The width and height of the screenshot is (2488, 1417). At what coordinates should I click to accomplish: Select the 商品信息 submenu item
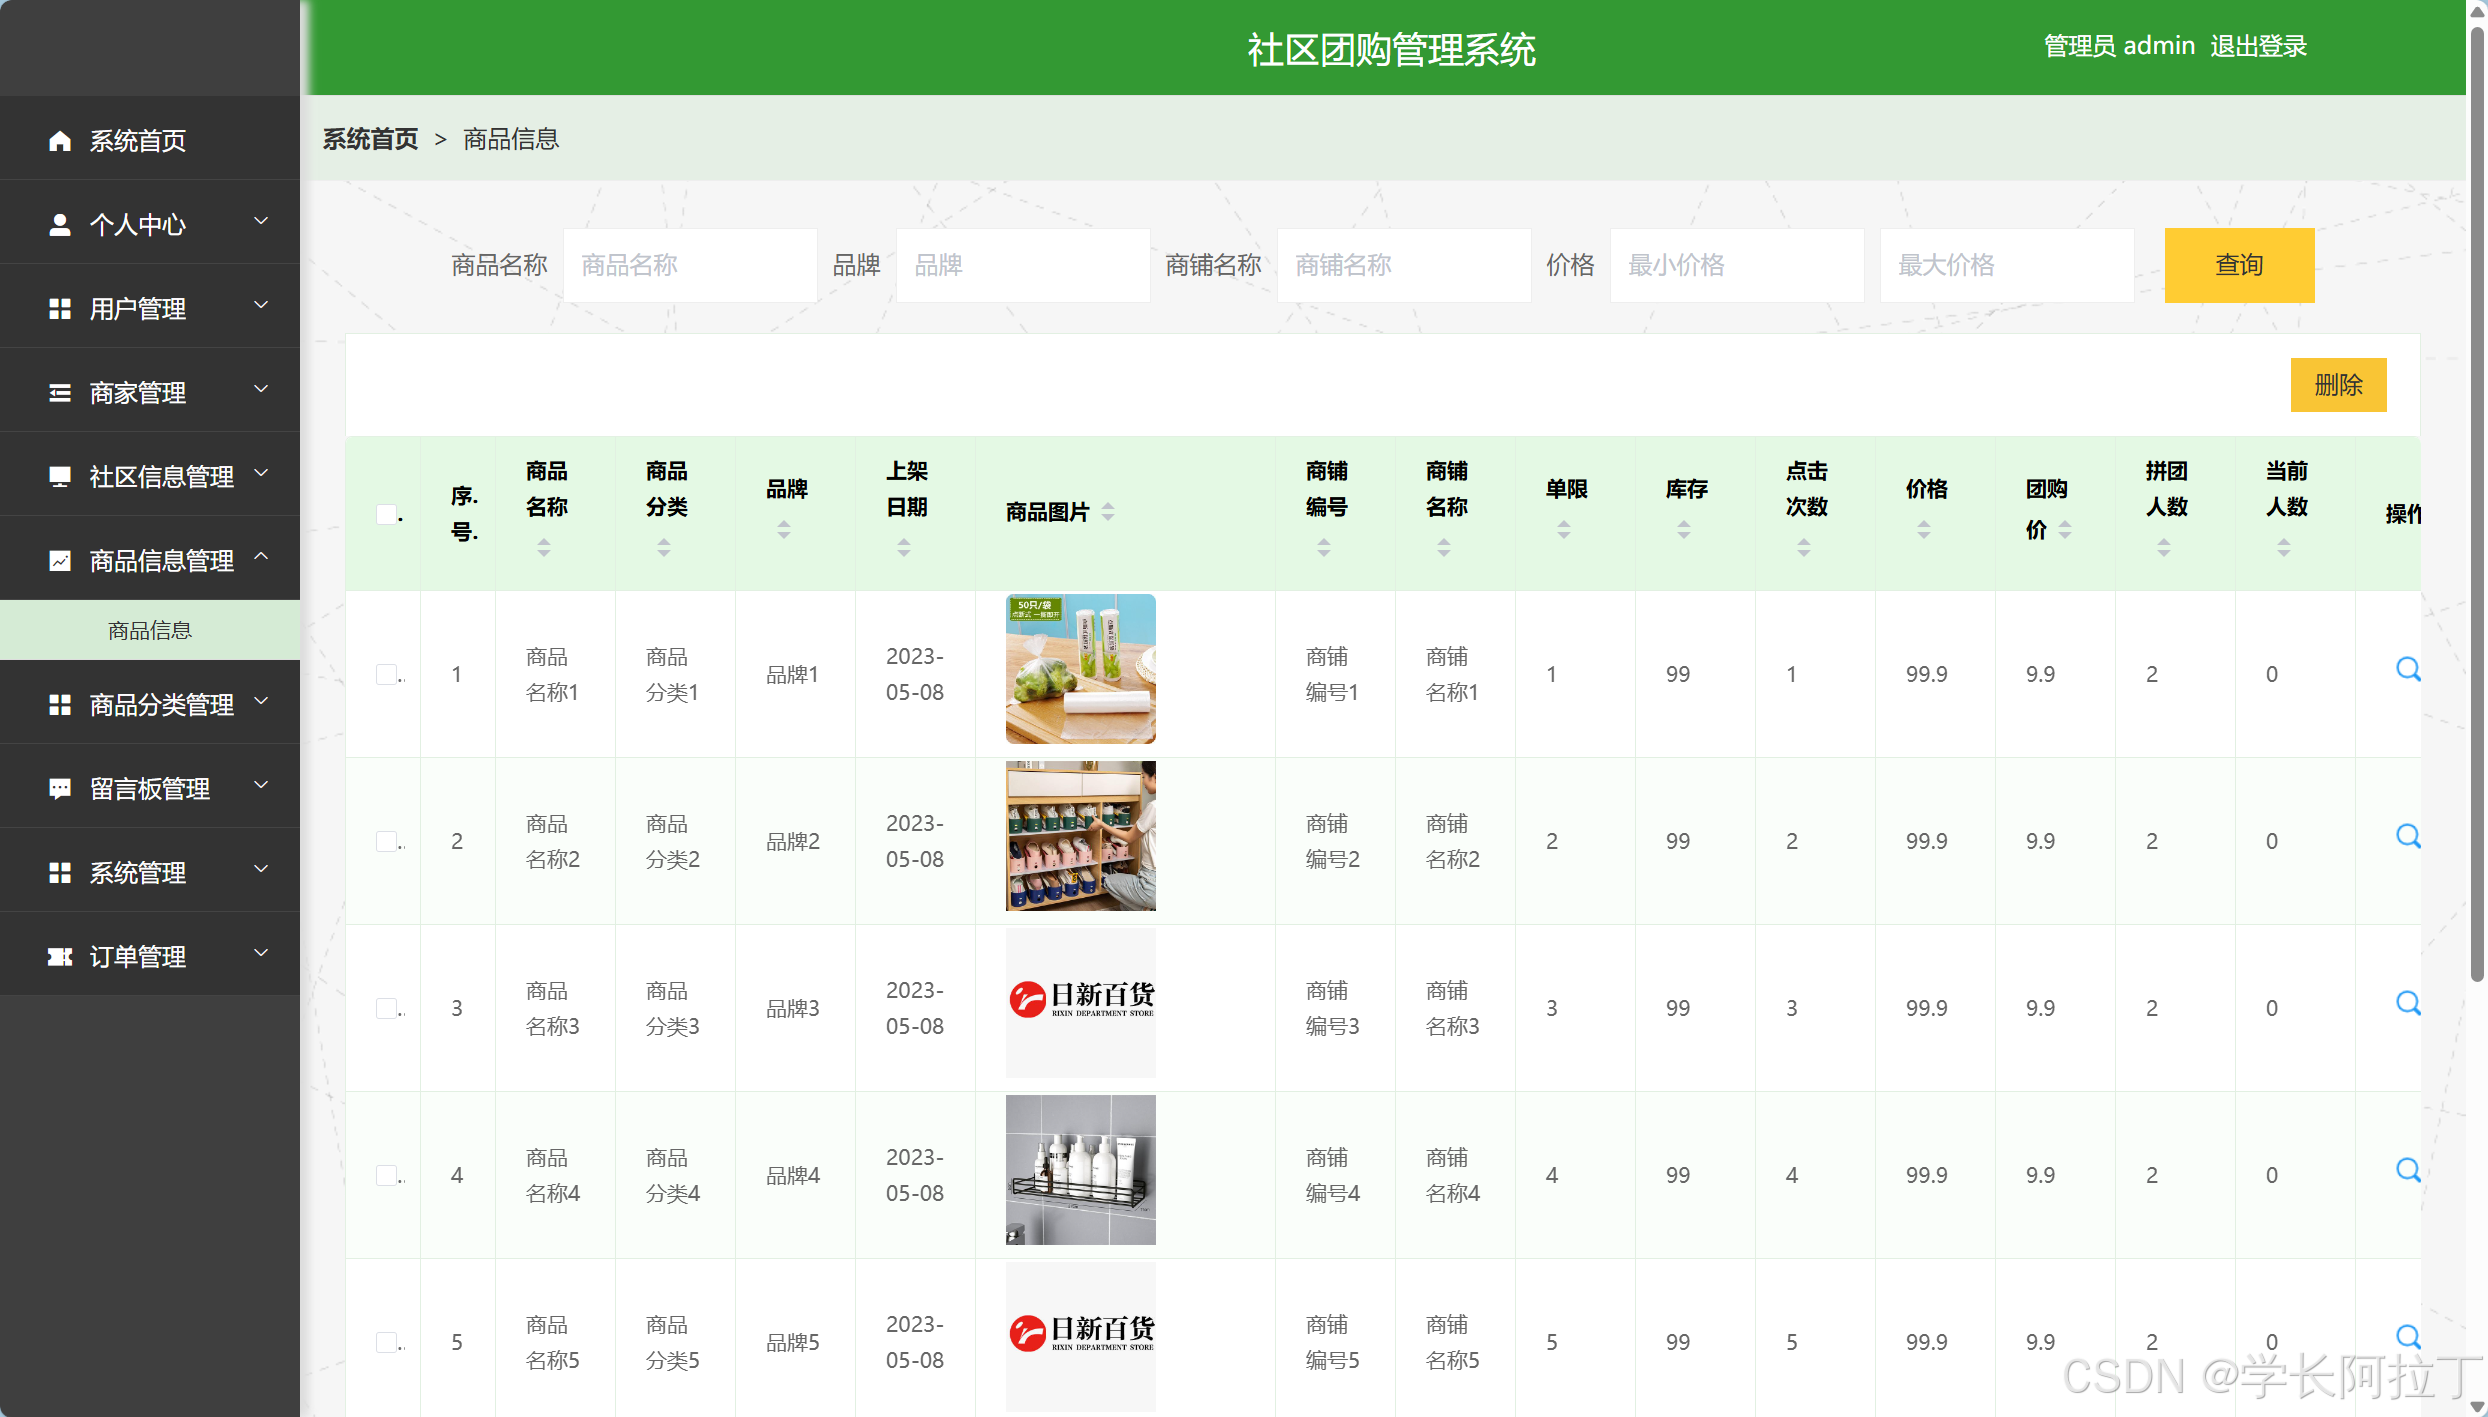tap(149, 630)
